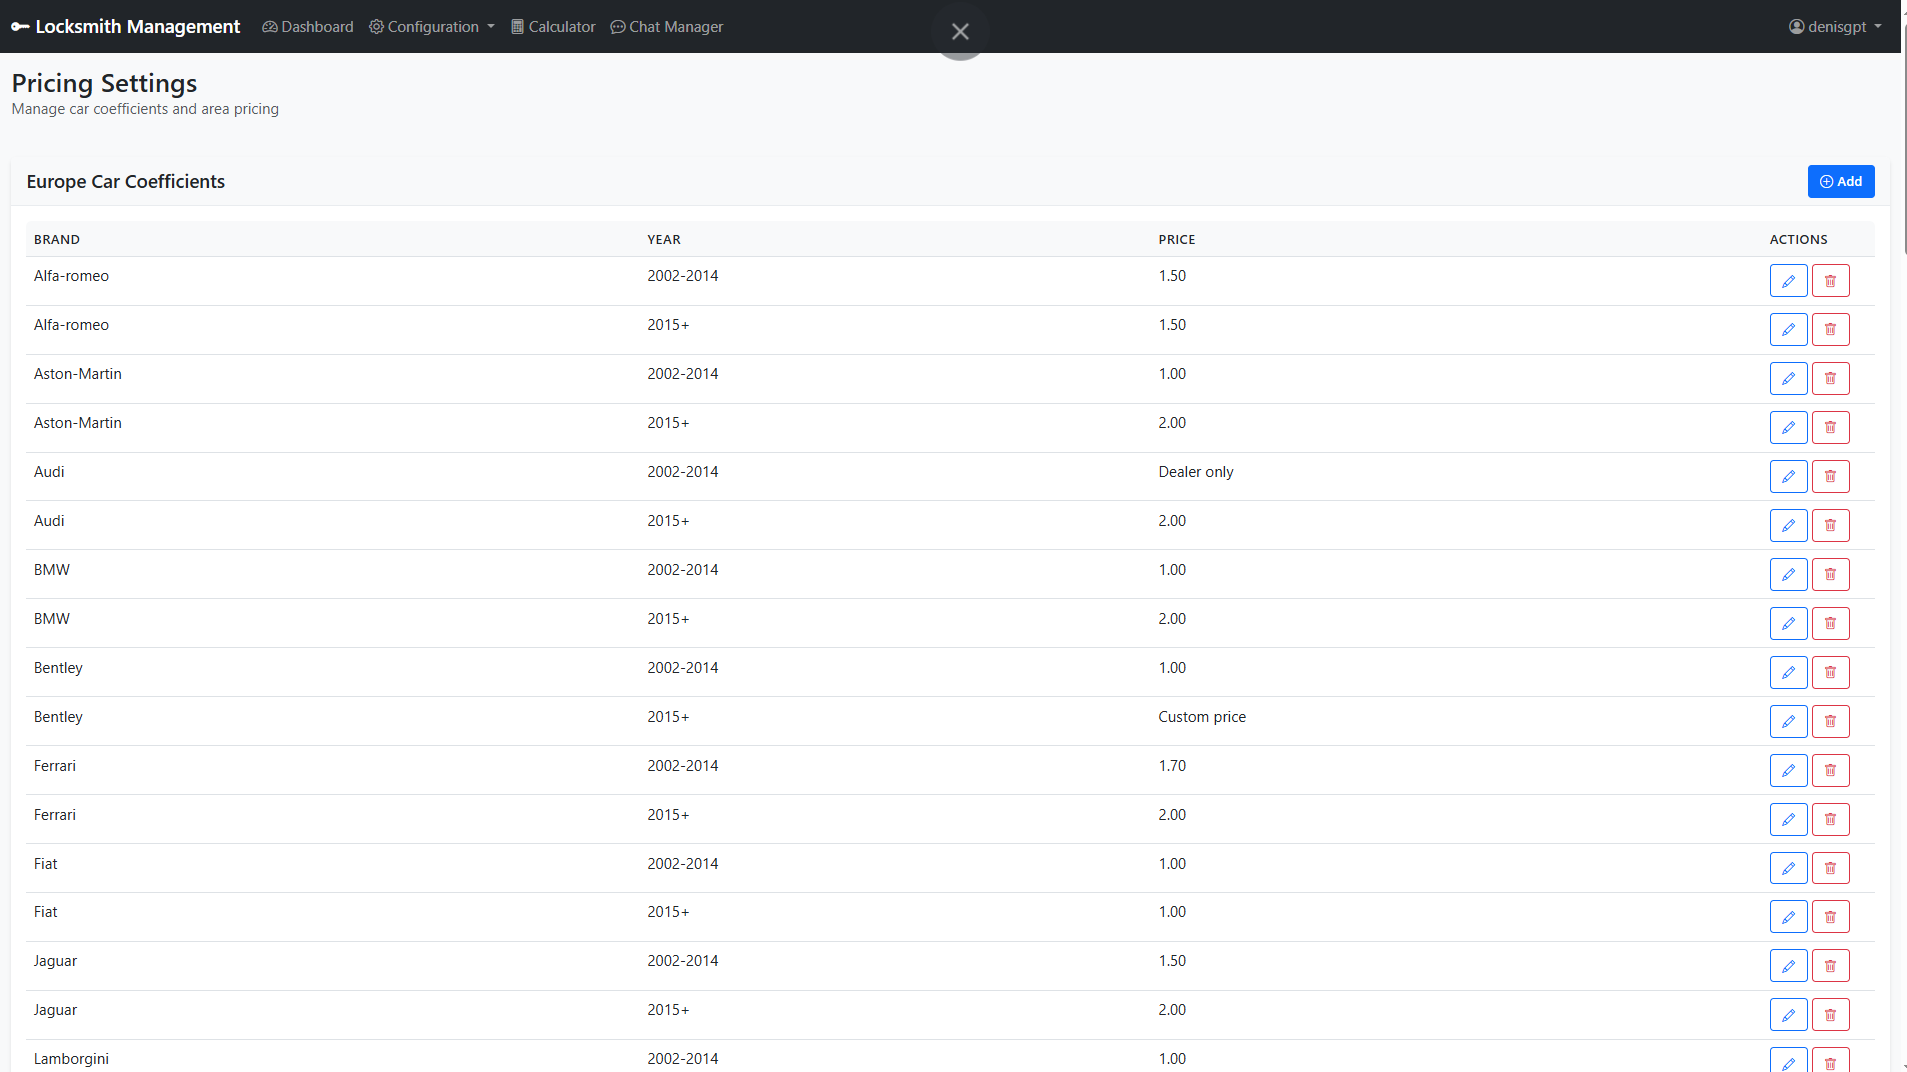Edit Jaguar 2002-2014 row
This screenshot has width=1907, height=1072.
coord(1788,966)
